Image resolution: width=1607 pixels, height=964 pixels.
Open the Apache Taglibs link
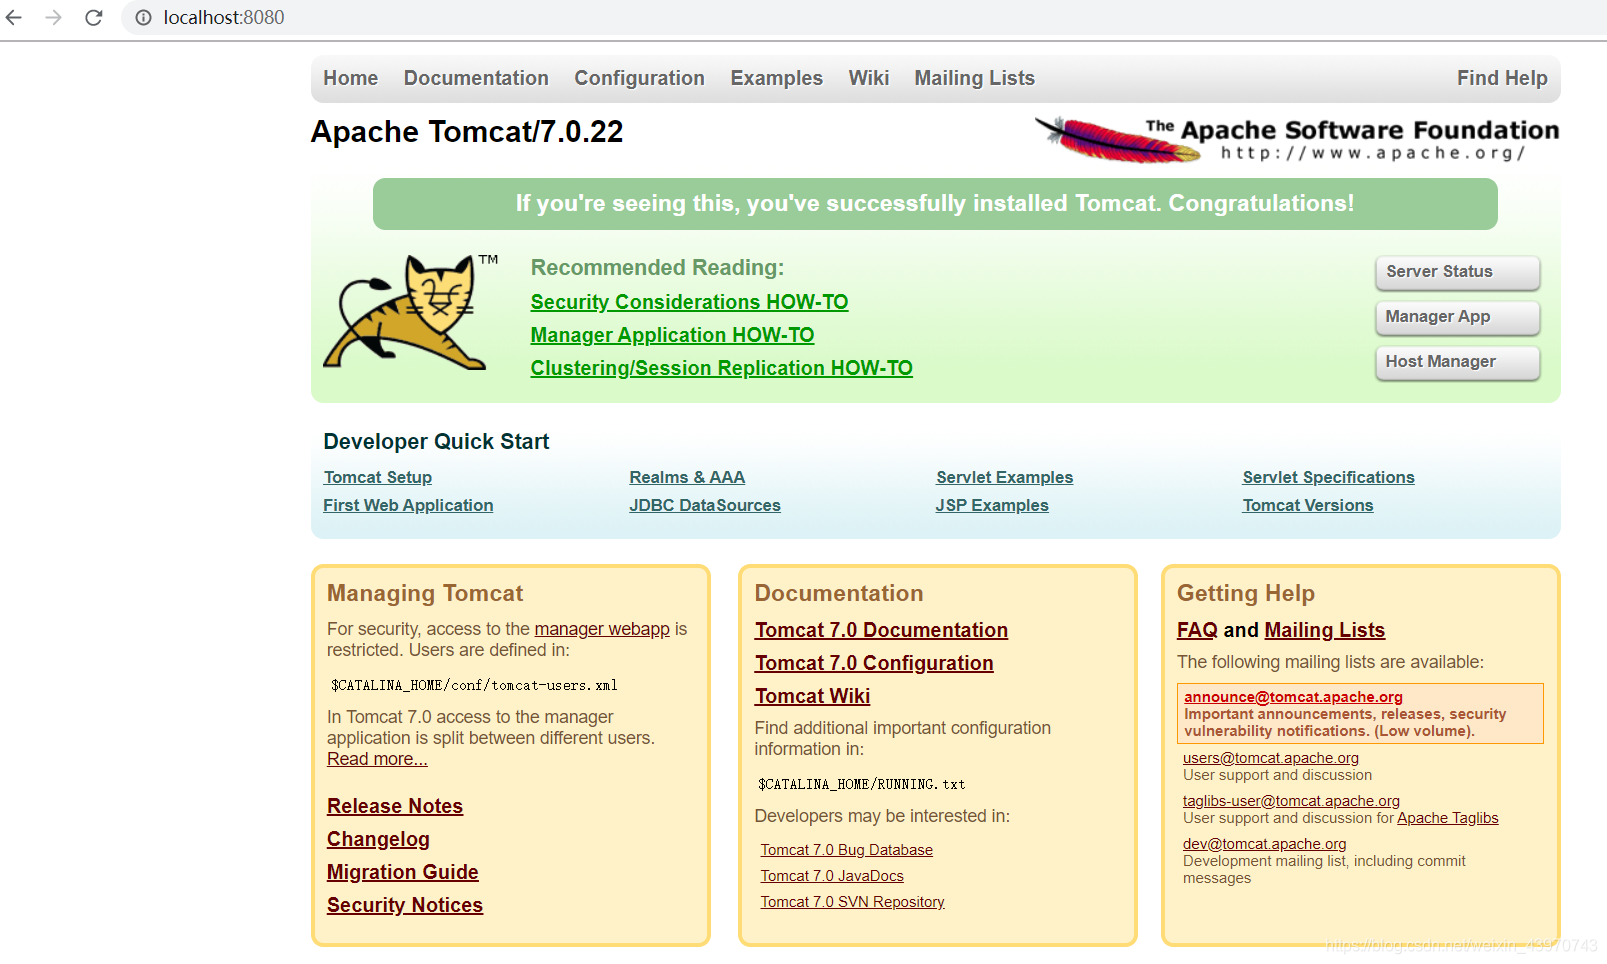click(1447, 818)
